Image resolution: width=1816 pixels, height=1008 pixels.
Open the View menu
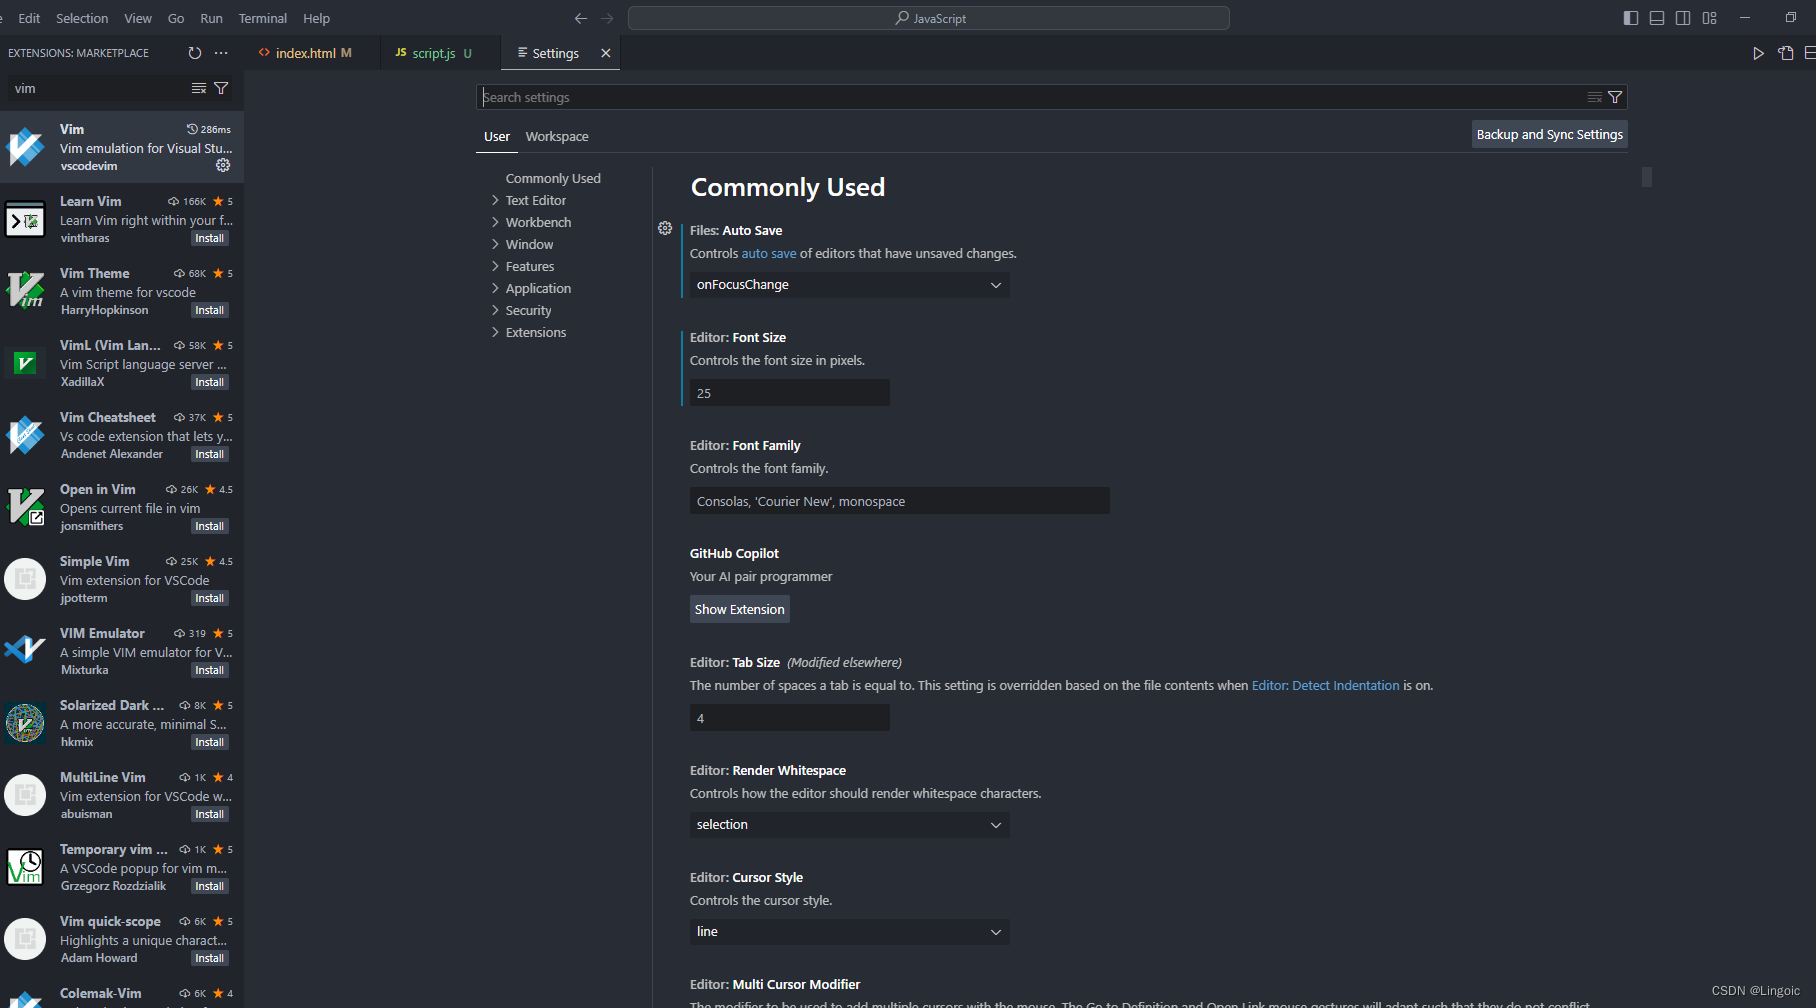tap(138, 18)
